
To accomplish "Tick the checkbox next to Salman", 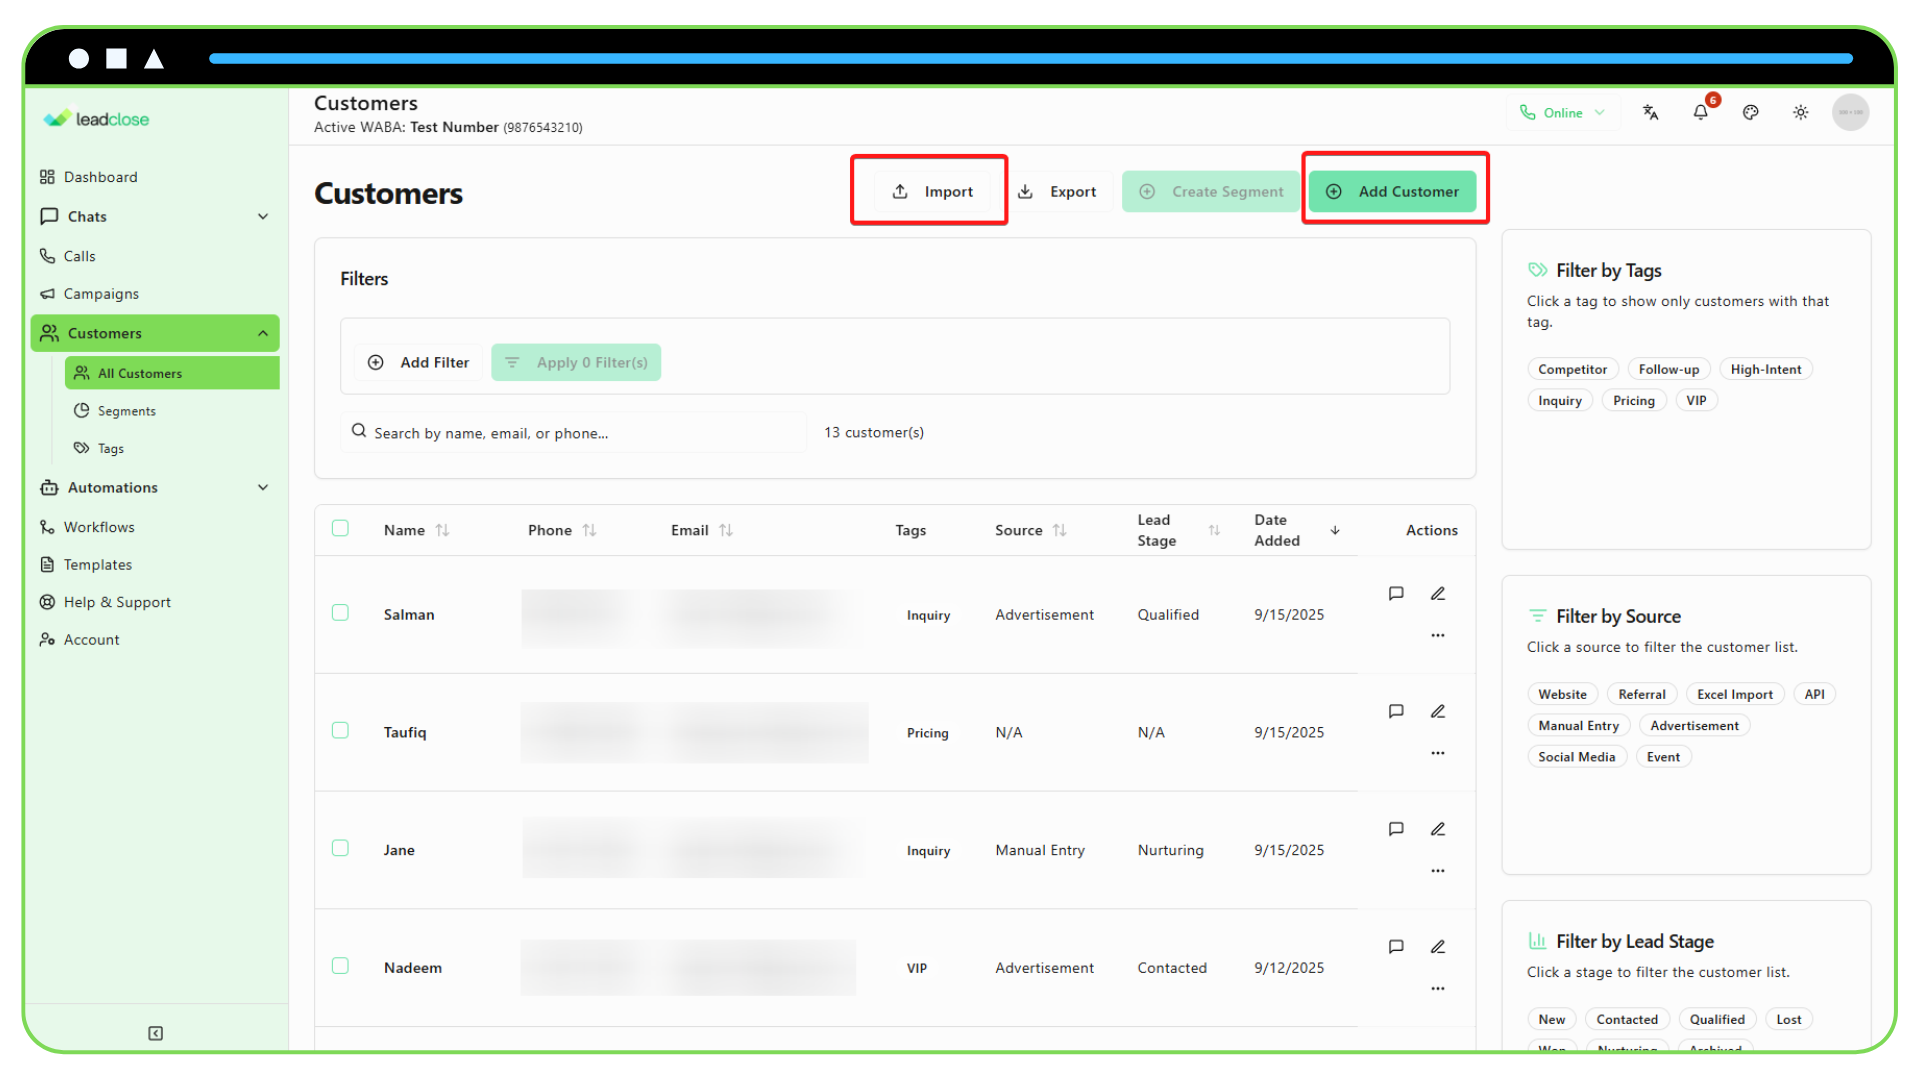I will pyautogui.click(x=340, y=612).
